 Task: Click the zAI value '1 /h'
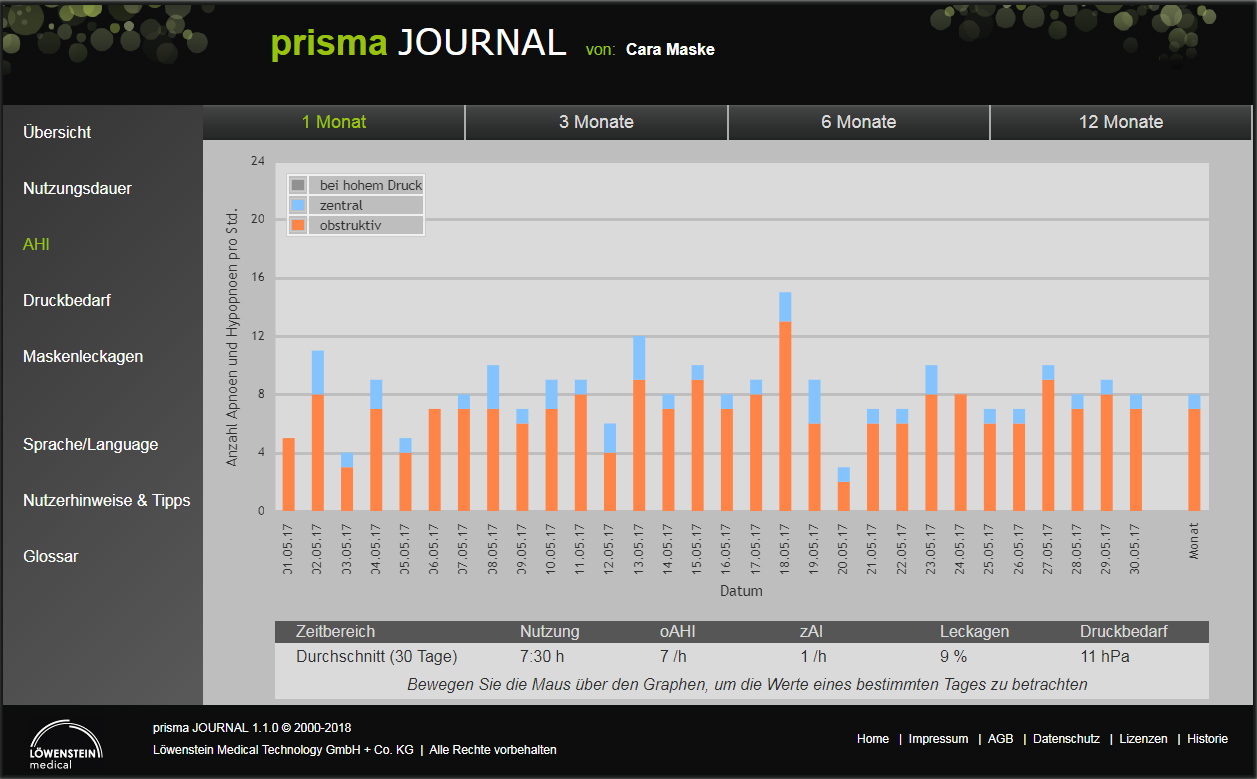[813, 657]
